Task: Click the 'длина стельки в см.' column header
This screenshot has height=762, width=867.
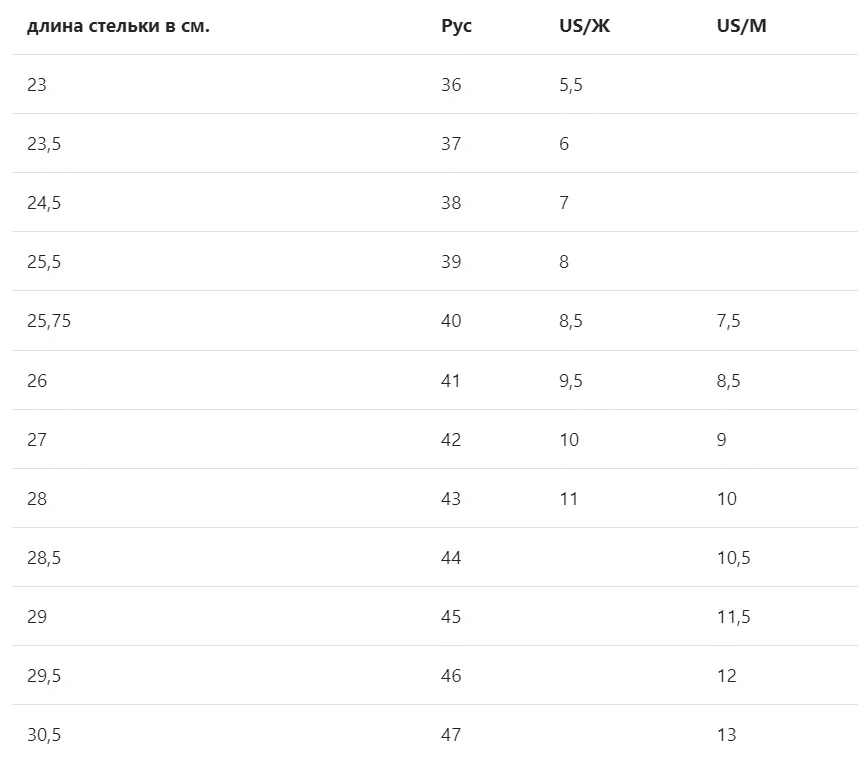Action: (x=118, y=26)
